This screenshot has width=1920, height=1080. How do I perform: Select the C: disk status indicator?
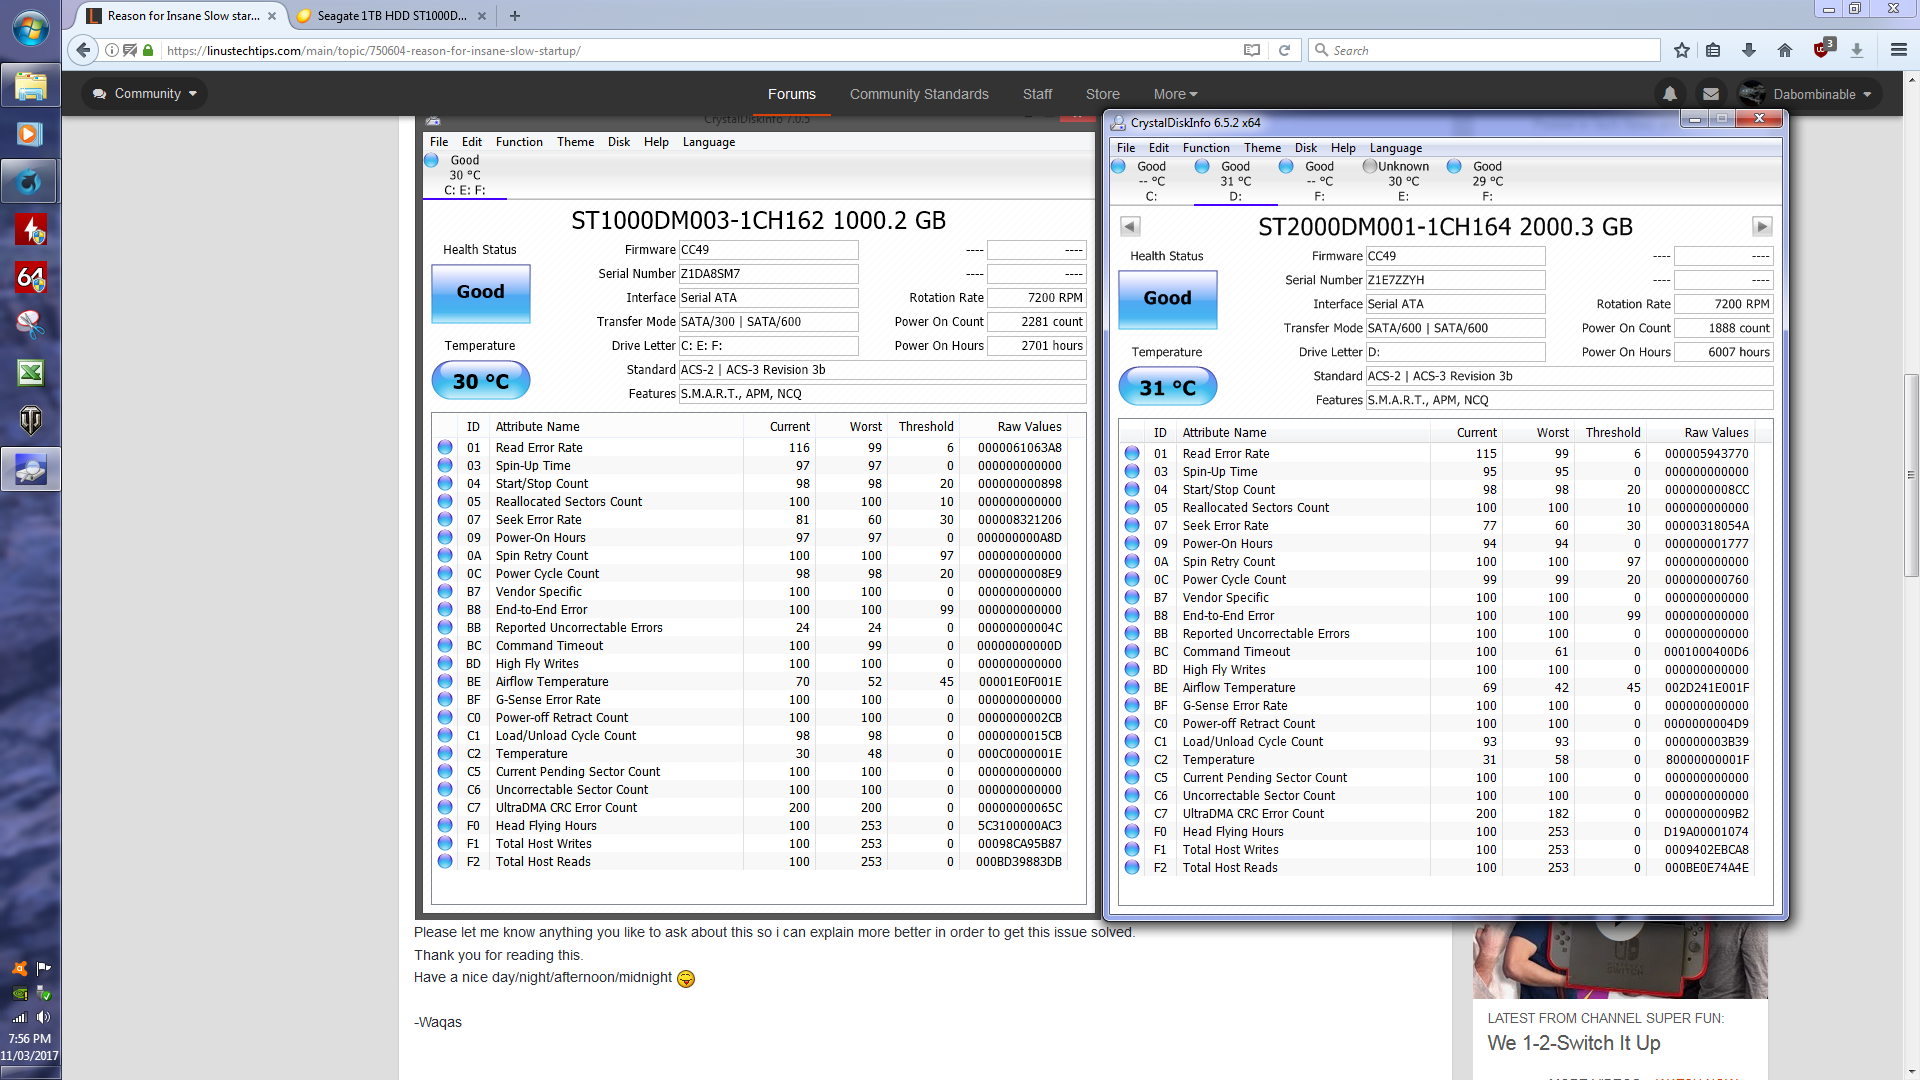click(1151, 181)
